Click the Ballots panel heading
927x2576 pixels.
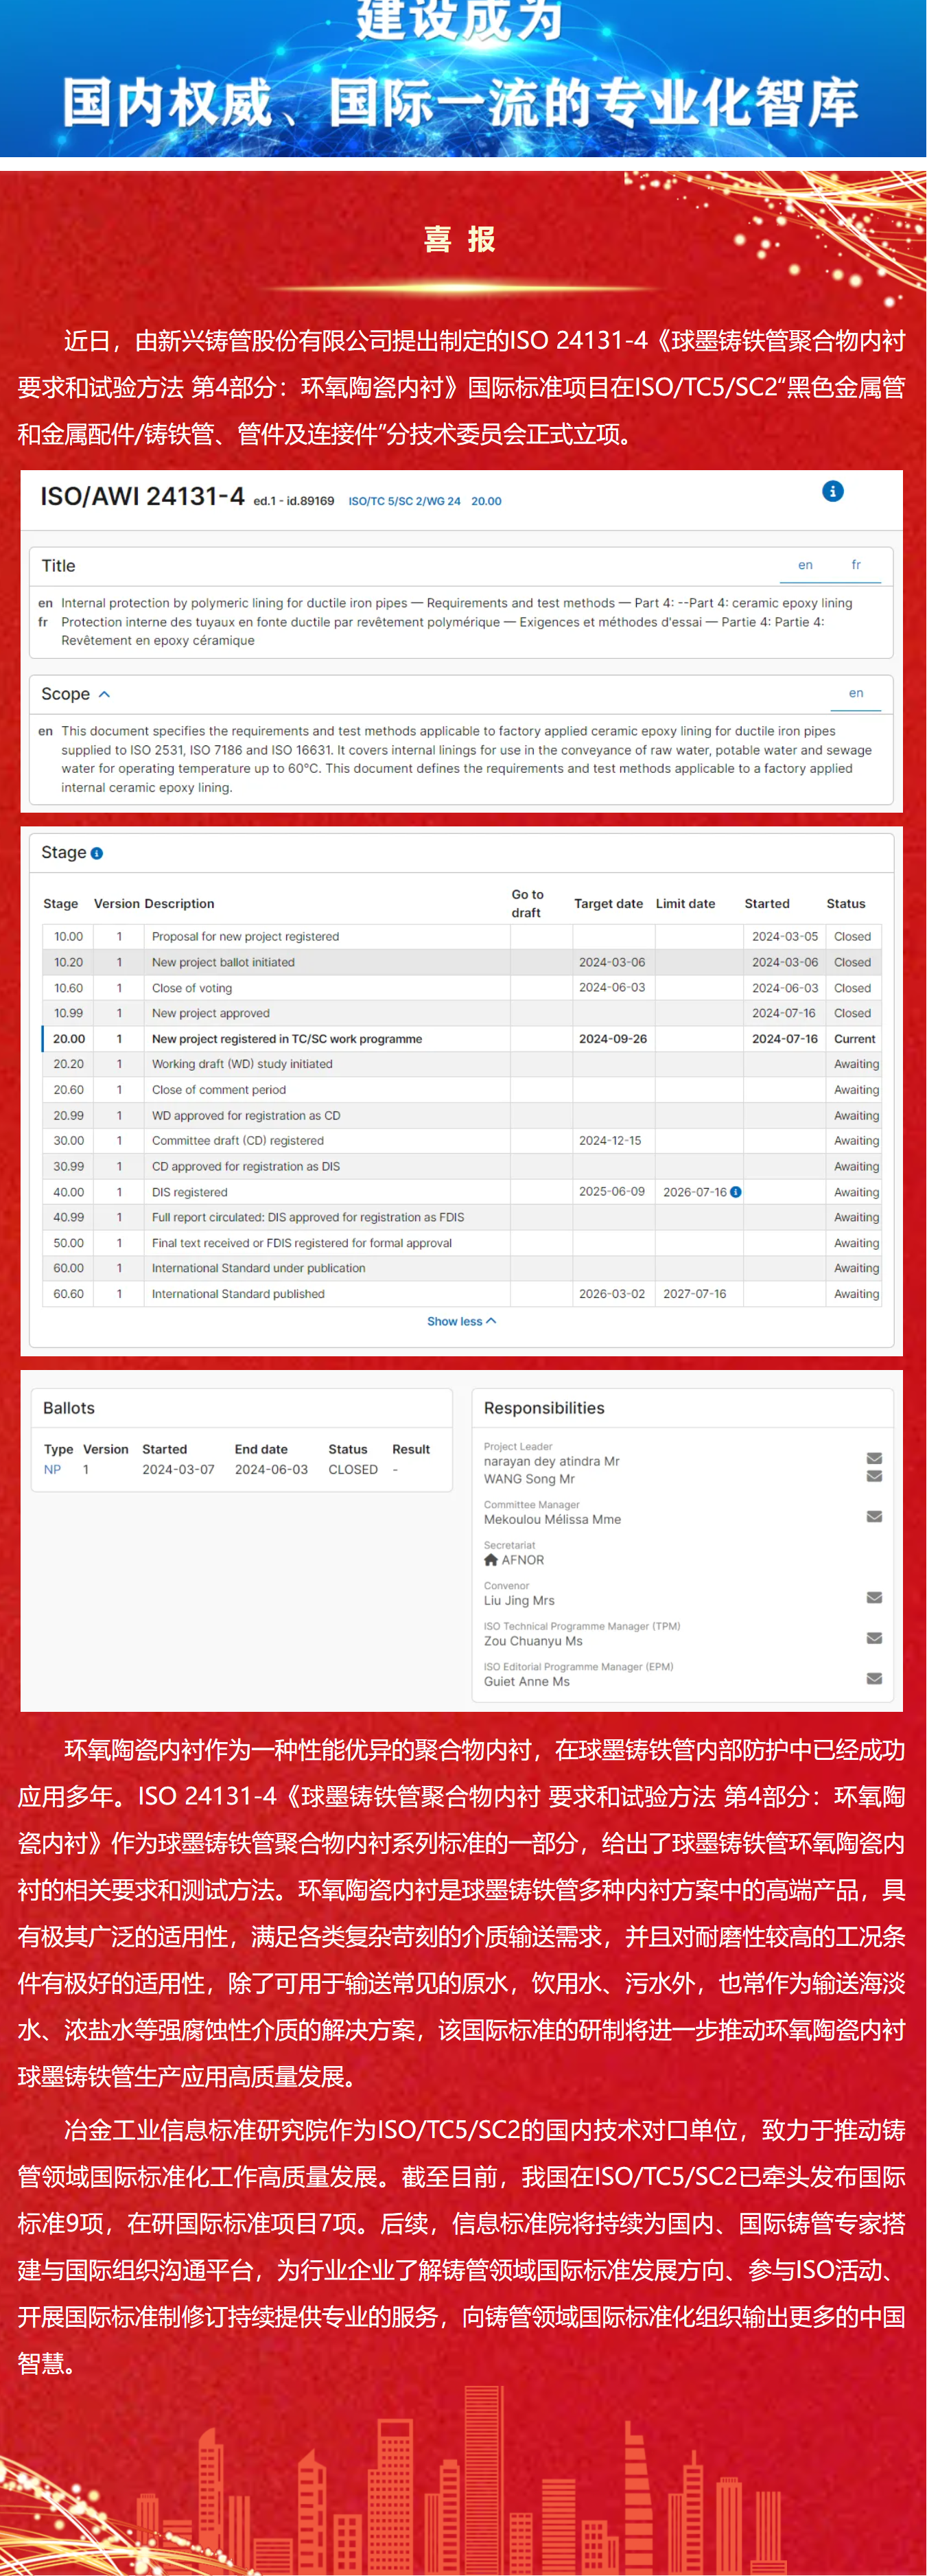(x=69, y=1408)
